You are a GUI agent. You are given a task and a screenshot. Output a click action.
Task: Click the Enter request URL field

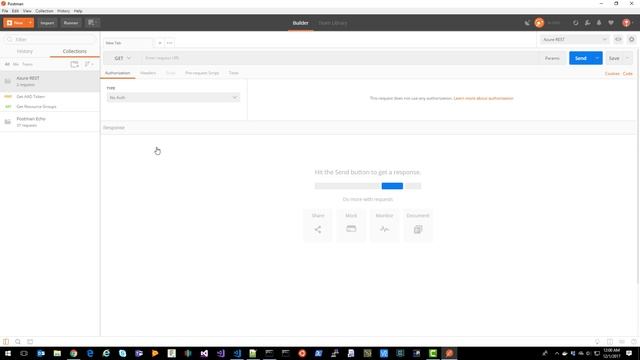point(340,58)
